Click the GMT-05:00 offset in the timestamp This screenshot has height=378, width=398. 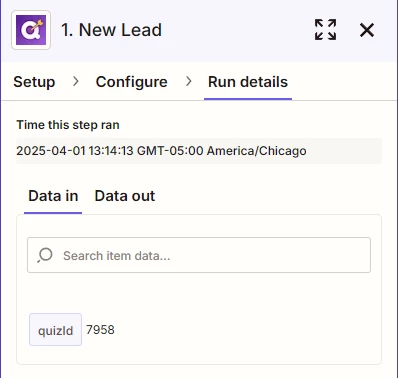coord(170,151)
